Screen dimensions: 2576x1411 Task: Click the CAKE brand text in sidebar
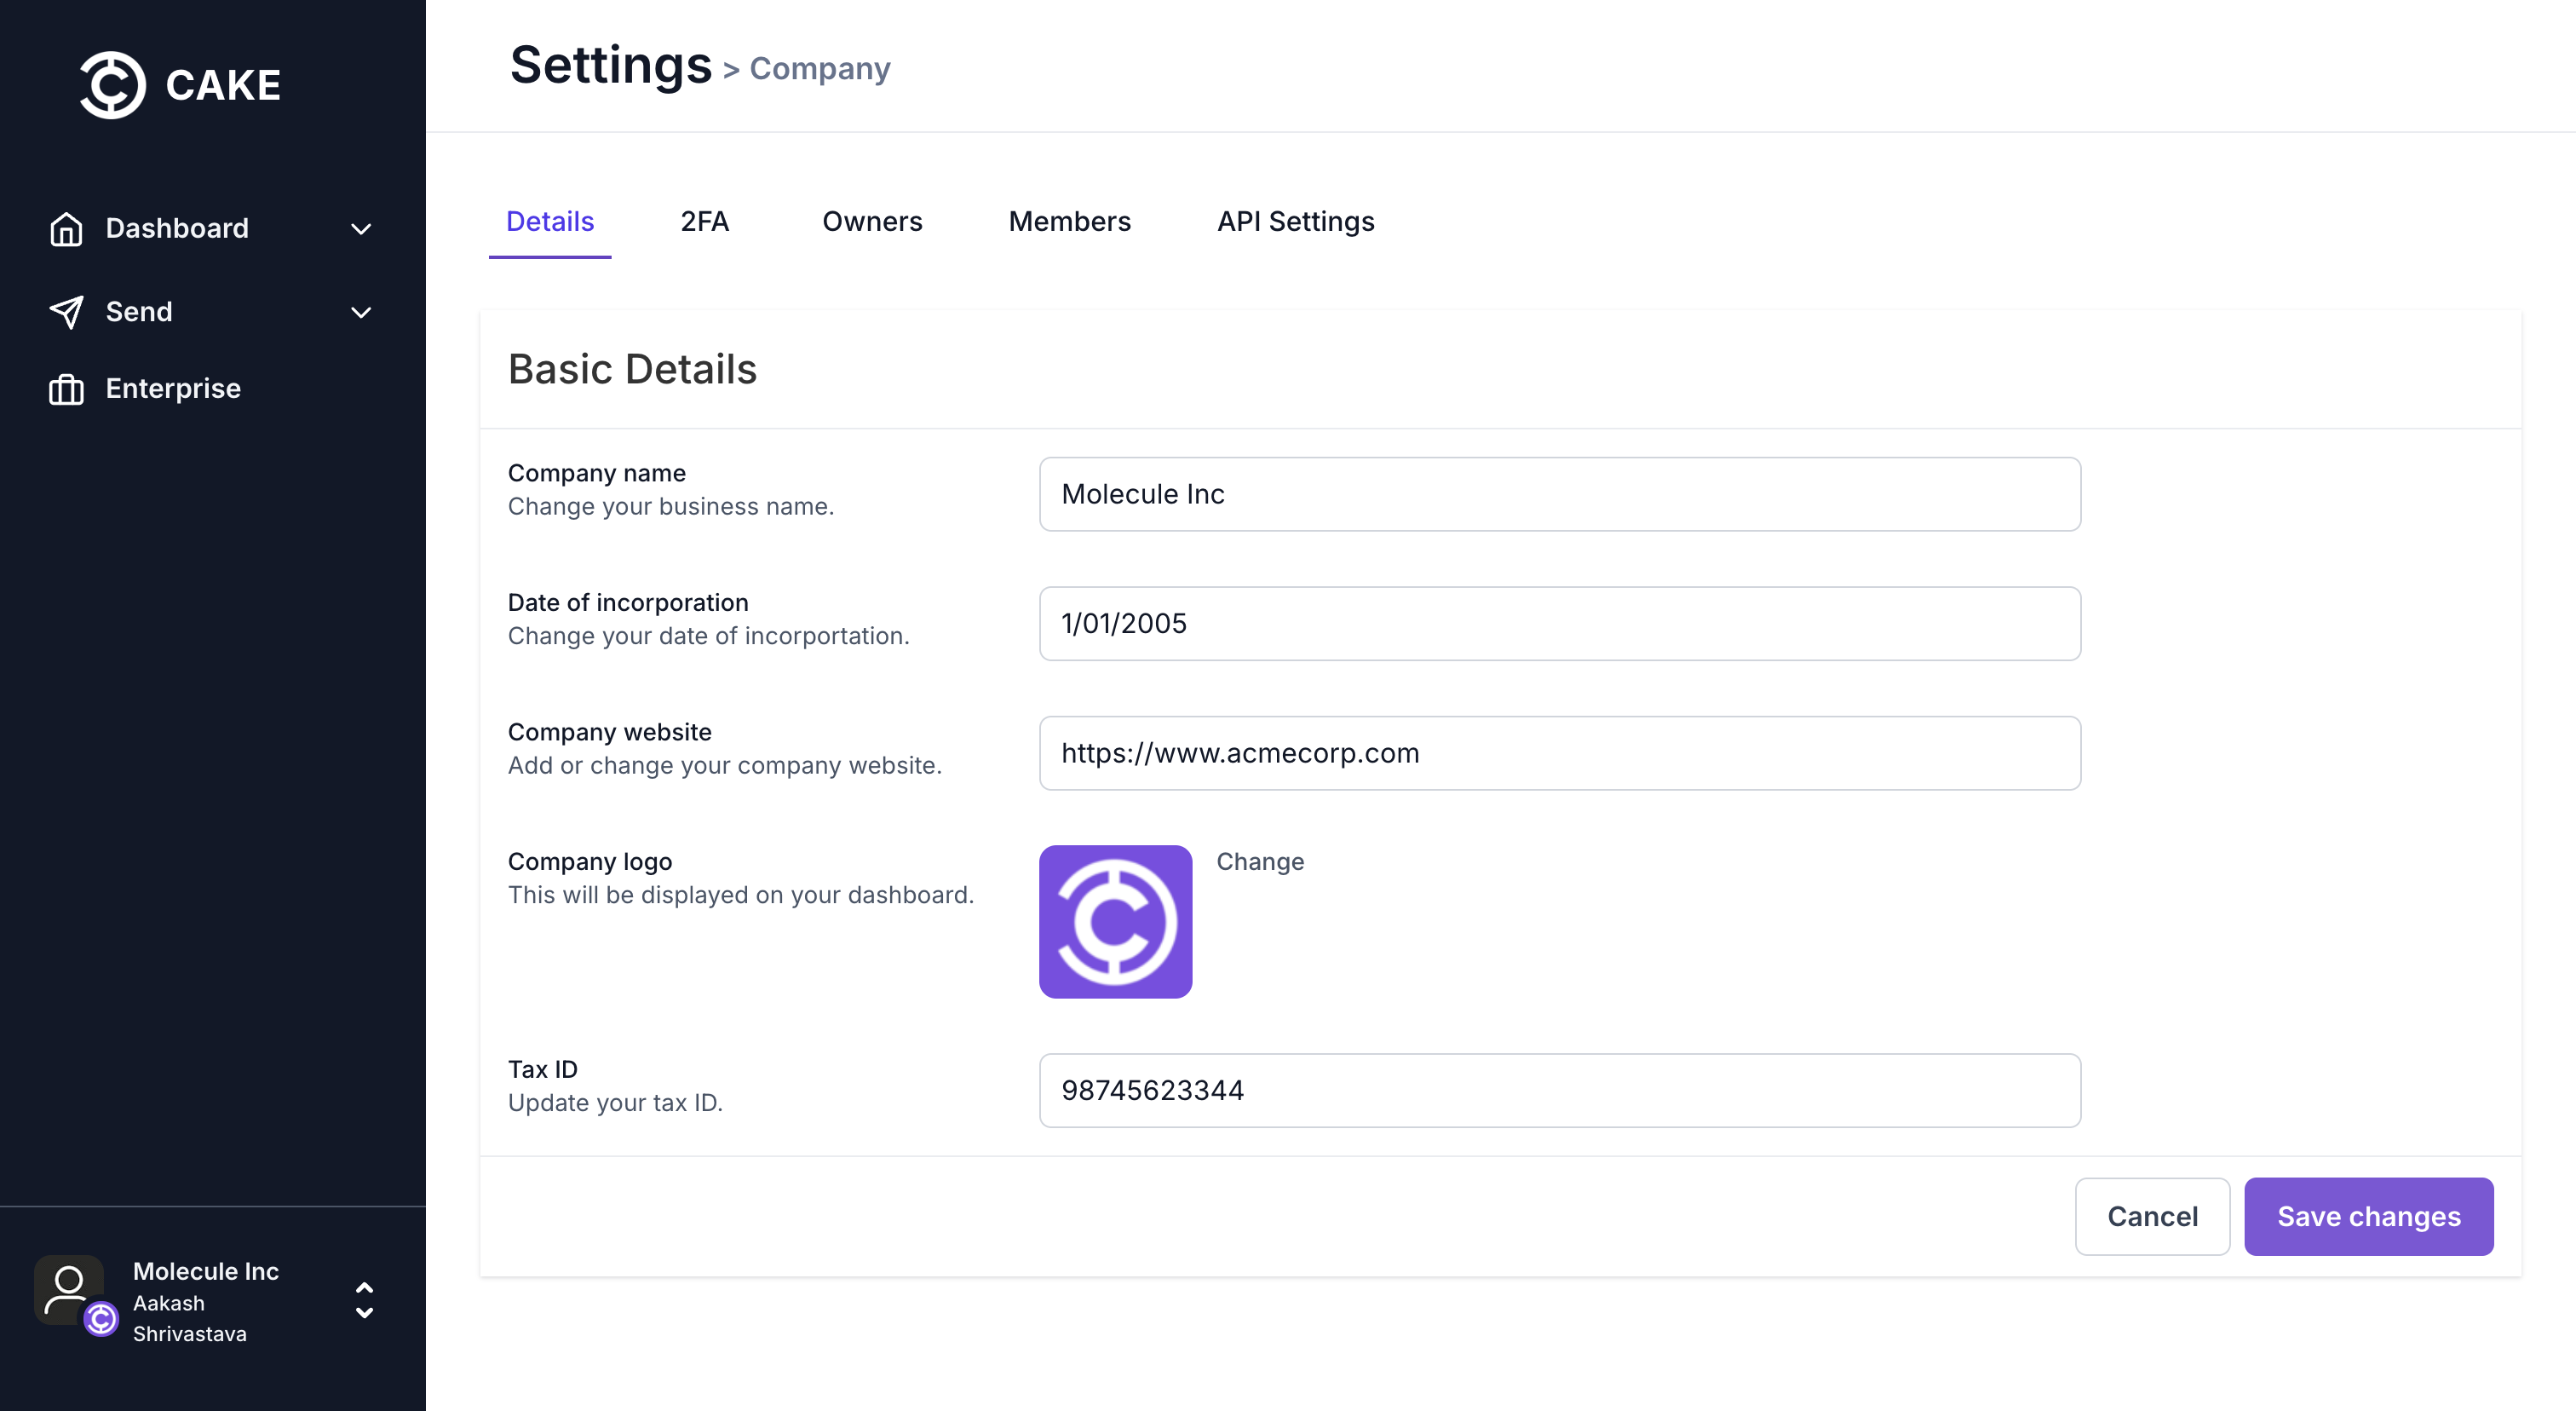(x=223, y=86)
